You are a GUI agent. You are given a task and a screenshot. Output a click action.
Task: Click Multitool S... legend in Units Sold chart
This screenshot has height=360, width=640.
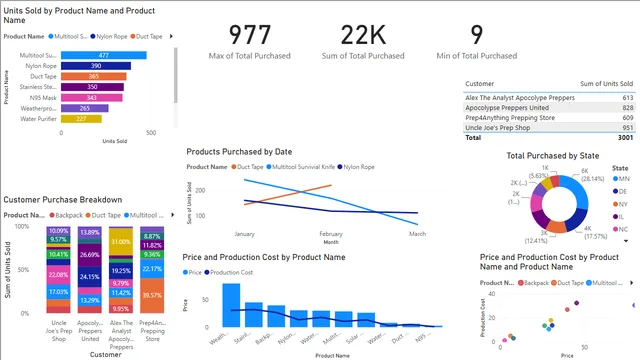tap(68, 36)
